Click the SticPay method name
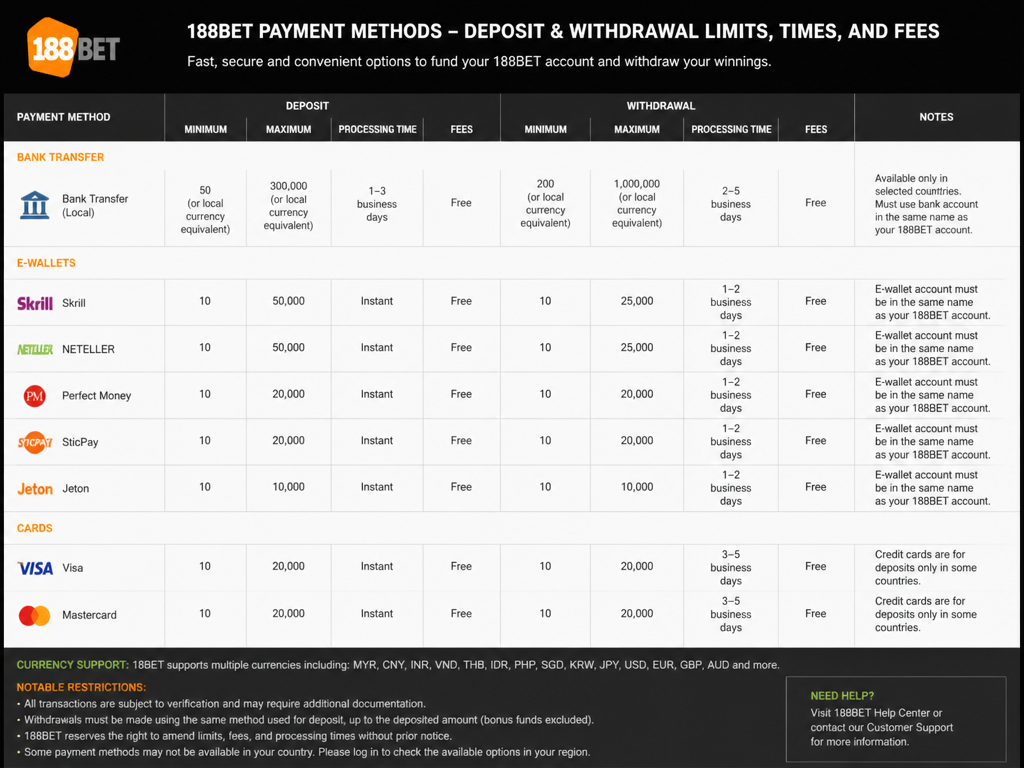Screen dimensions: 1024x768 click(x=80, y=442)
